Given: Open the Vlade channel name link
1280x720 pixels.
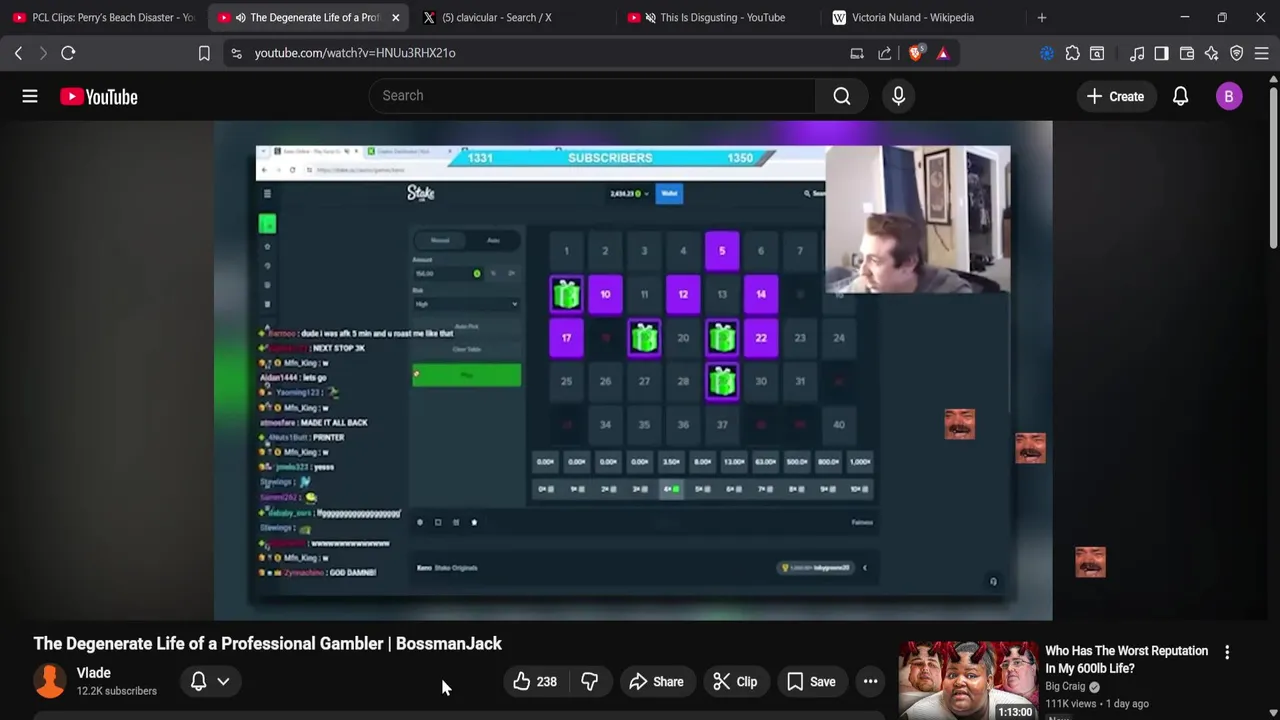Looking at the screenshot, I should tap(94, 673).
